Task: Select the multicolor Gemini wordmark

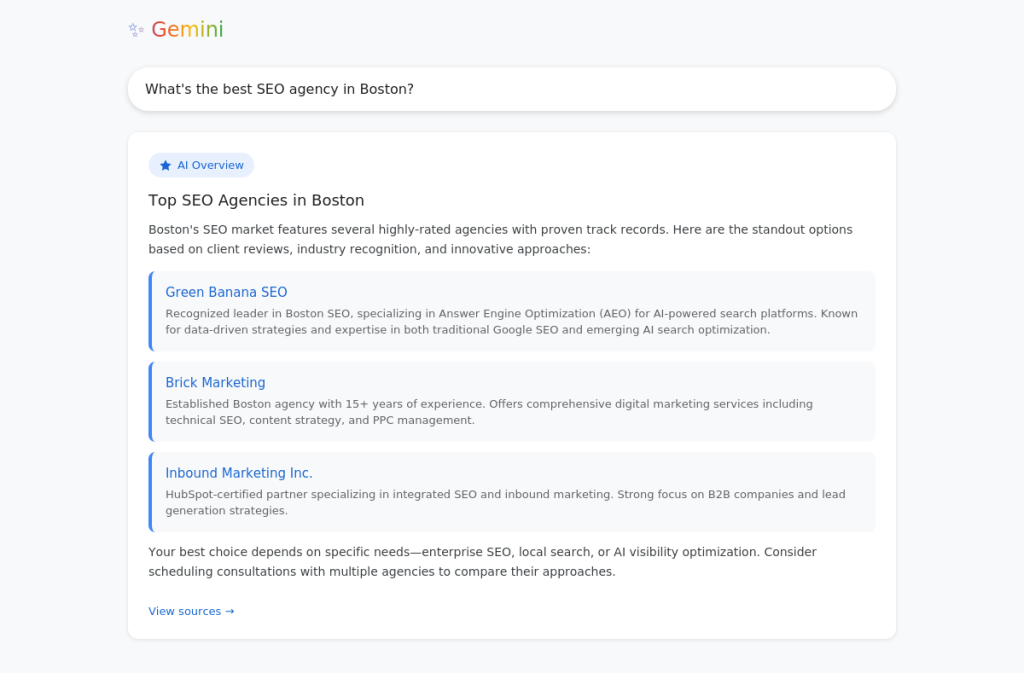Action: (186, 29)
